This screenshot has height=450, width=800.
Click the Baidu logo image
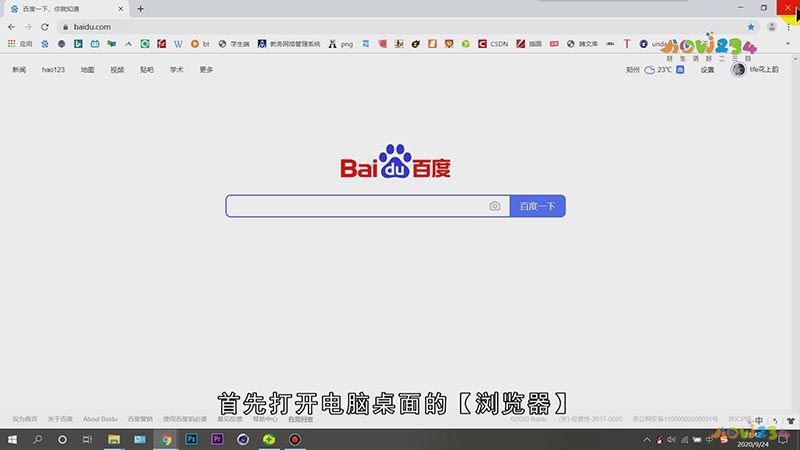click(395, 161)
